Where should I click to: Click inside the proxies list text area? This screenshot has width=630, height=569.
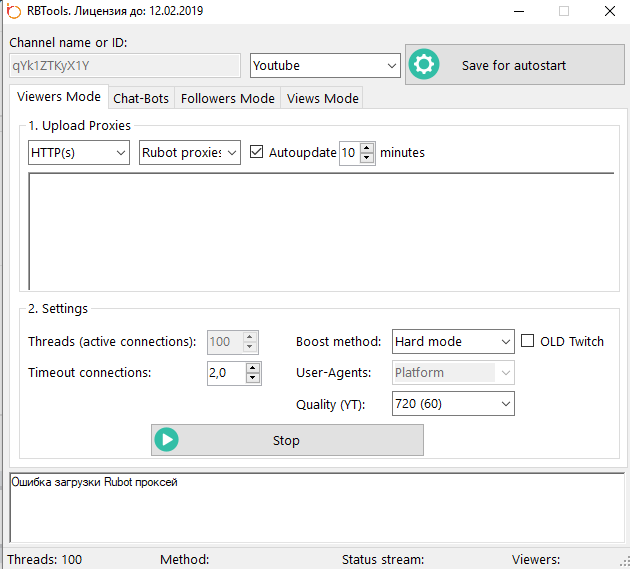[320, 231]
